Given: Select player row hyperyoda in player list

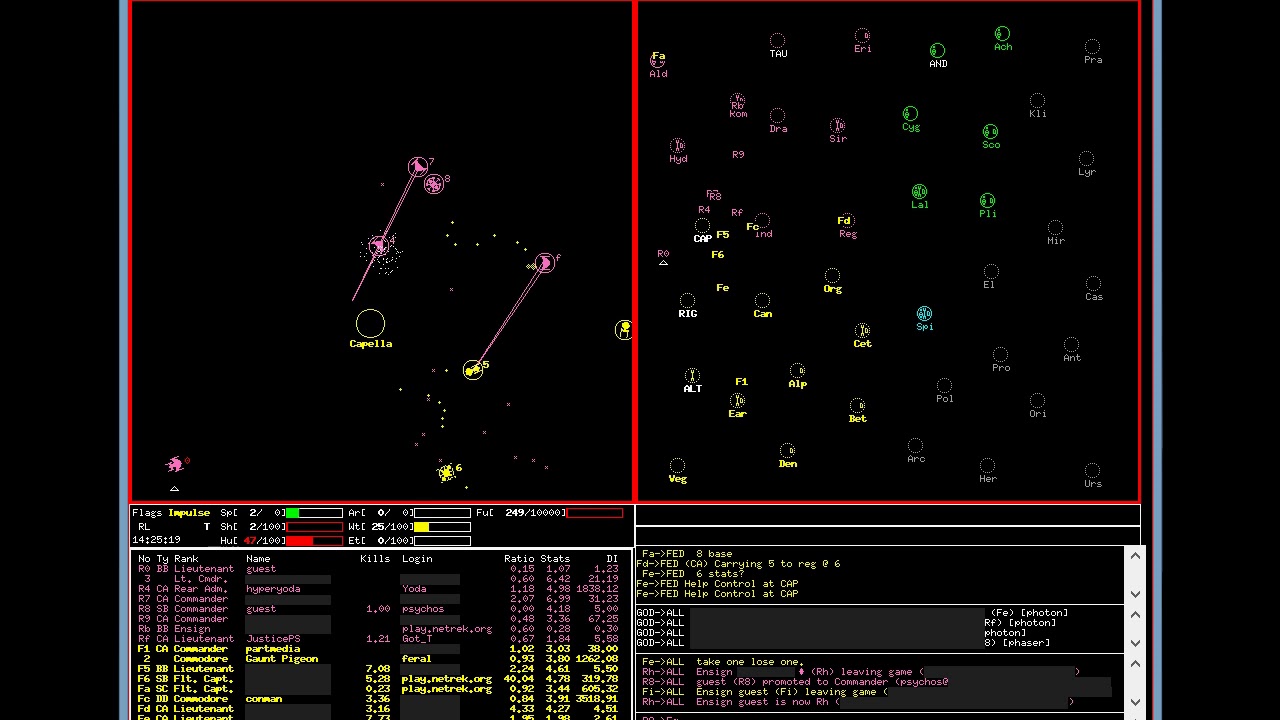Looking at the screenshot, I should (378, 589).
